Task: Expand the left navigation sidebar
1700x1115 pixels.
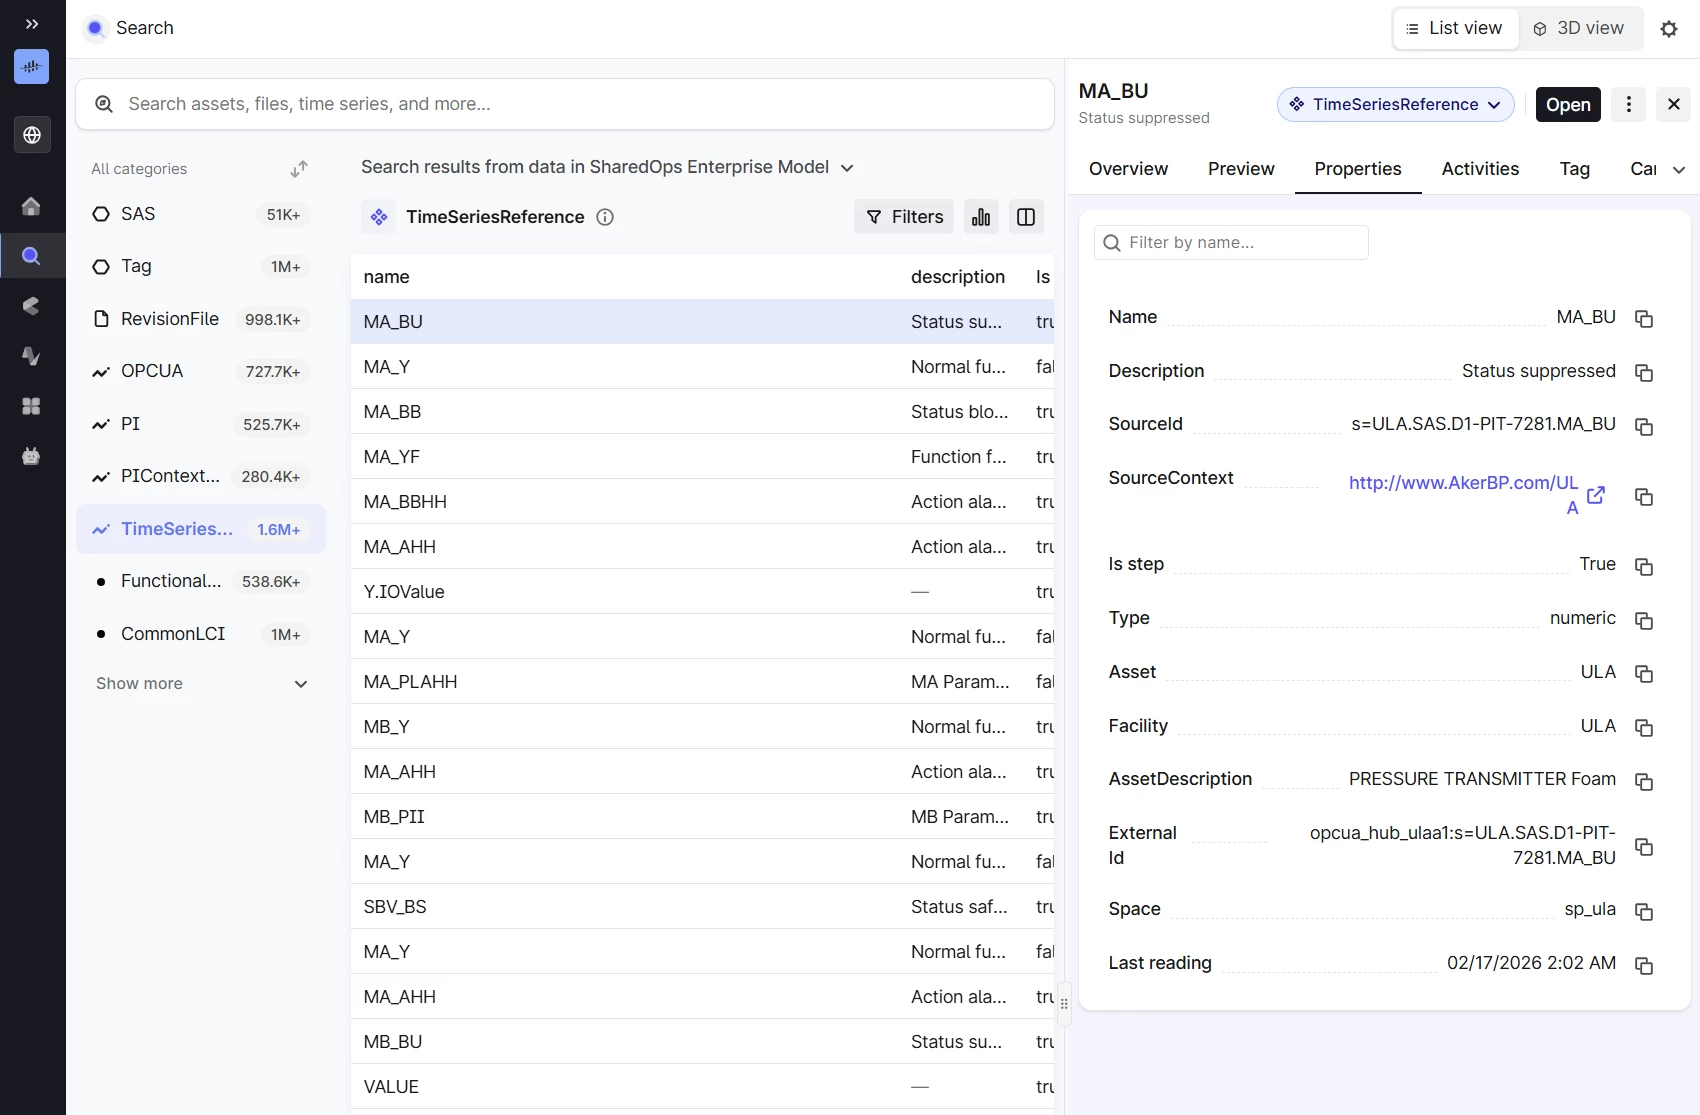Action: pos(32,24)
